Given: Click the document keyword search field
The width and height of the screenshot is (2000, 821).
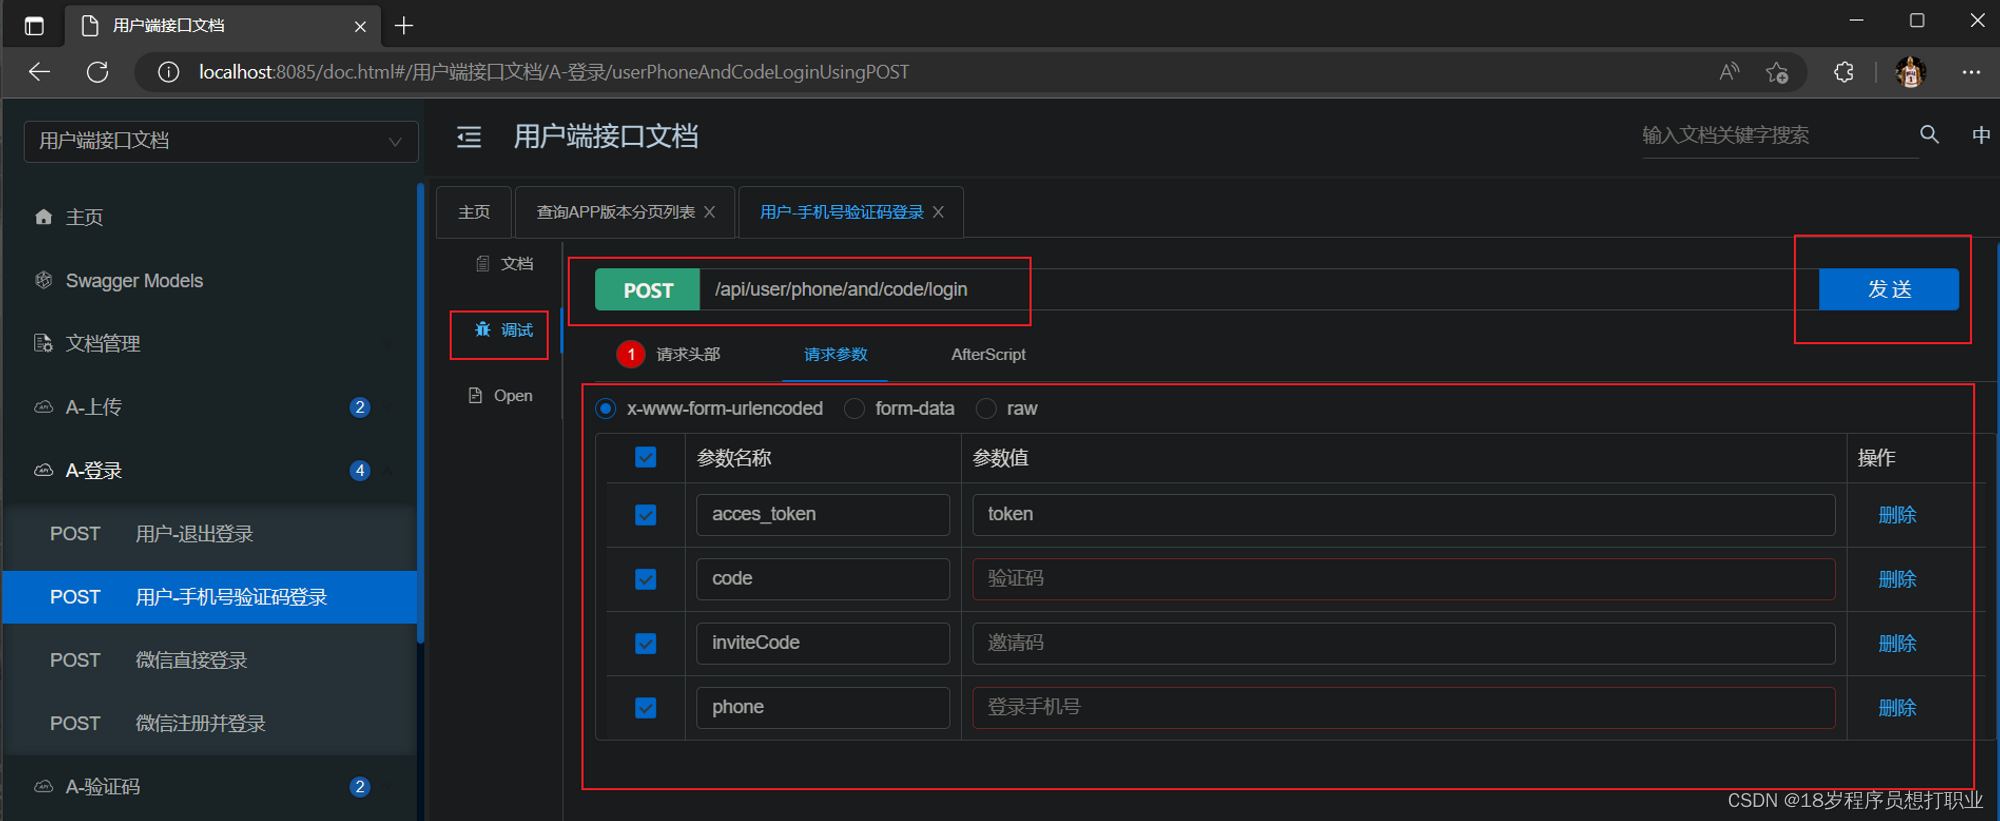Looking at the screenshot, I should click(1779, 135).
